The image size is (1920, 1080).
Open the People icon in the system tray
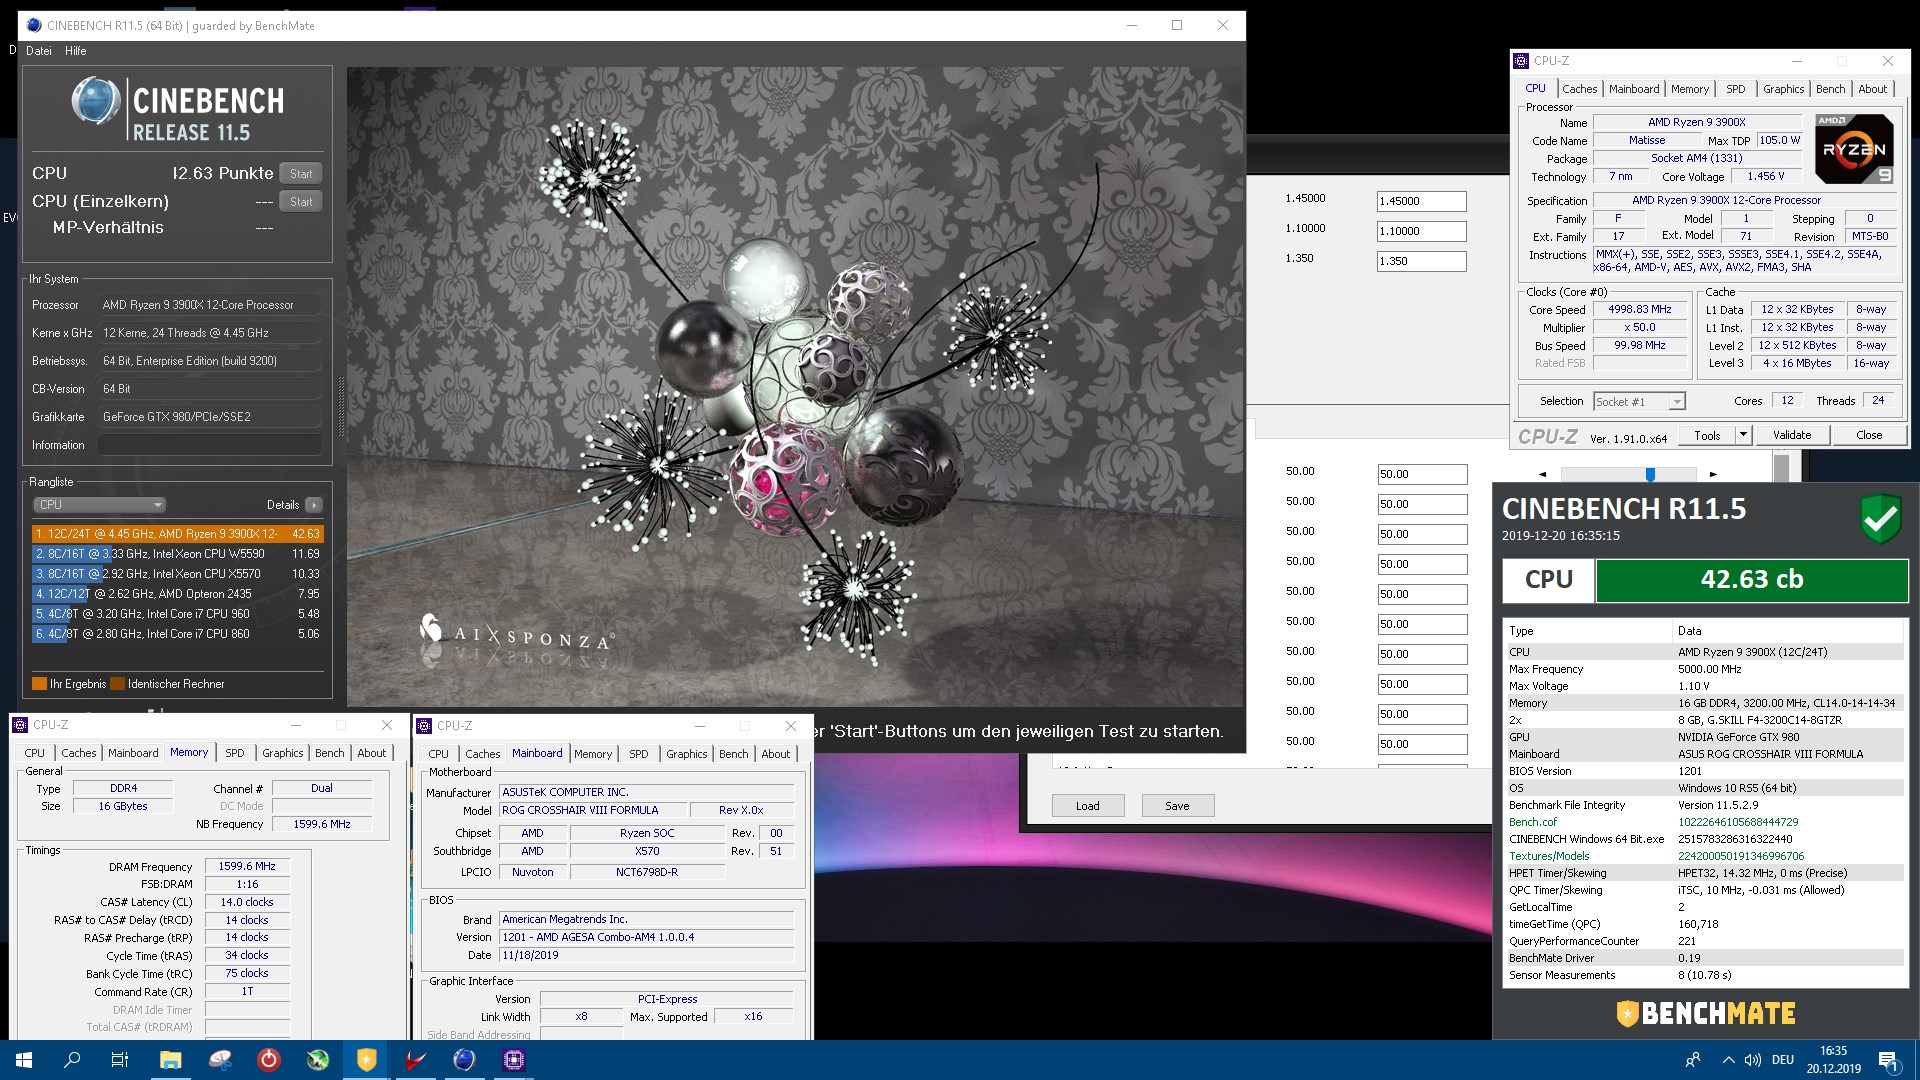pyautogui.click(x=1693, y=1060)
